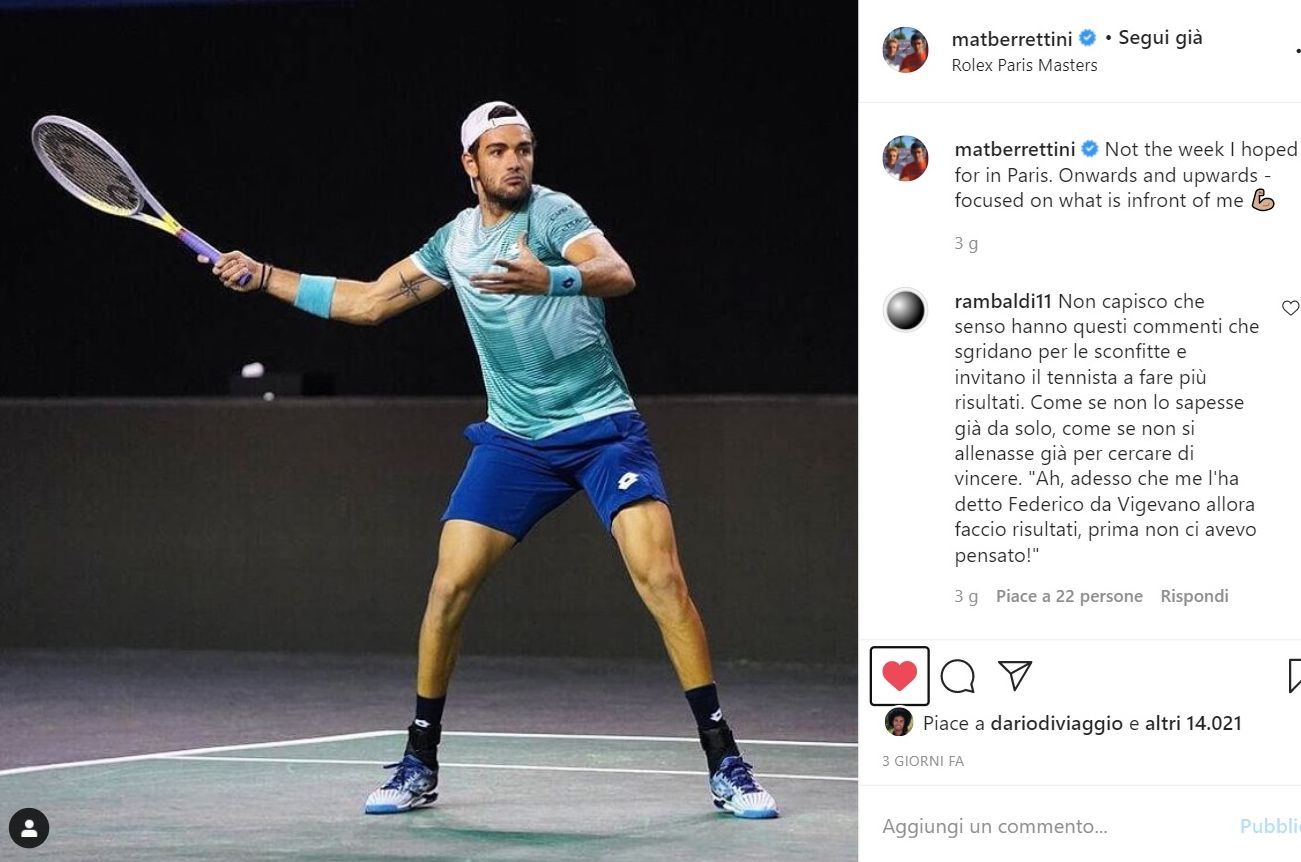Image resolution: width=1301 pixels, height=862 pixels.
Task: View who liked: Piace a 22 persone
Action: coord(1069,596)
